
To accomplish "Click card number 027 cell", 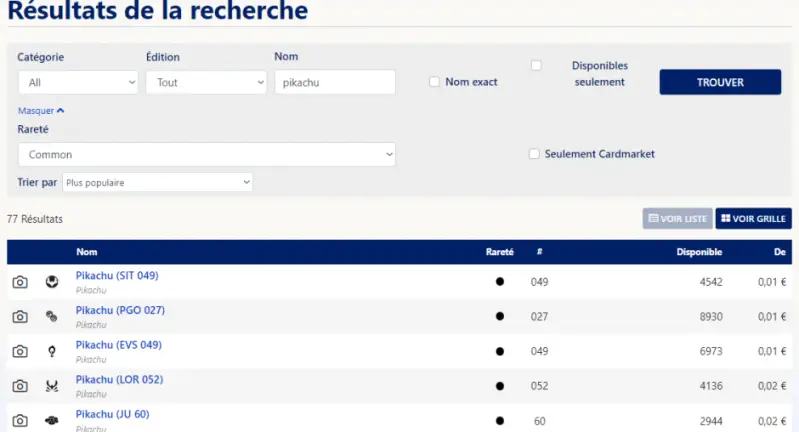I will pyautogui.click(x=540, y=316).
